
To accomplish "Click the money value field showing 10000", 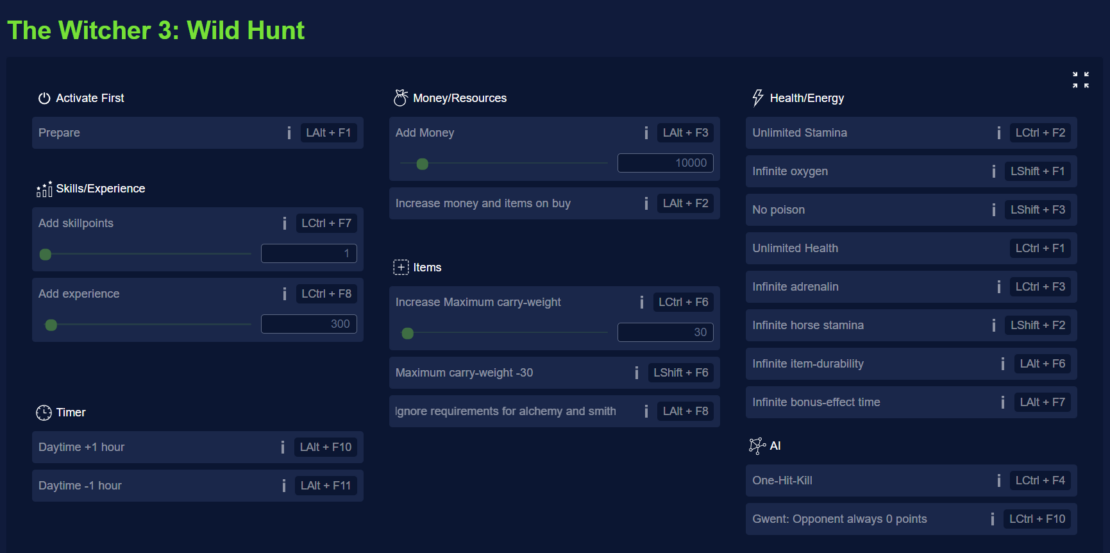I will tap(665, 164).
